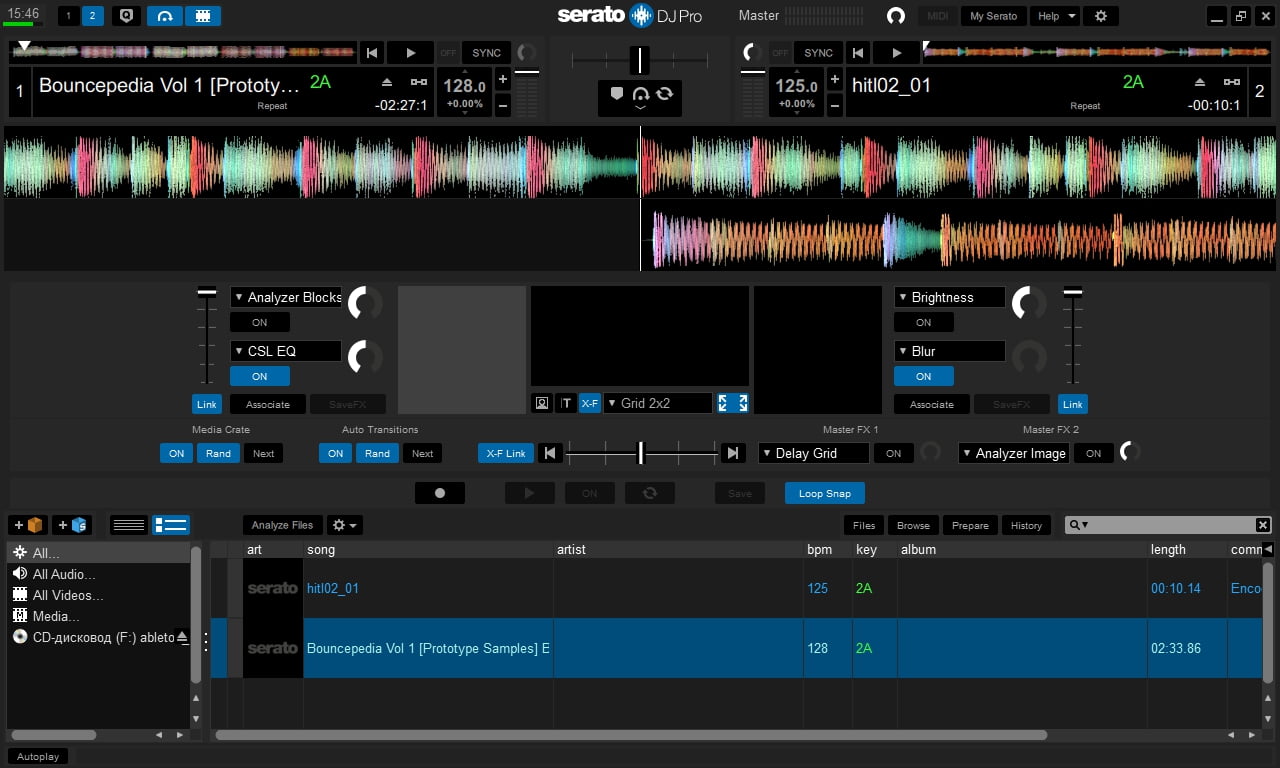
Task: Open the Browse panel tab
Action: (913, 525)
